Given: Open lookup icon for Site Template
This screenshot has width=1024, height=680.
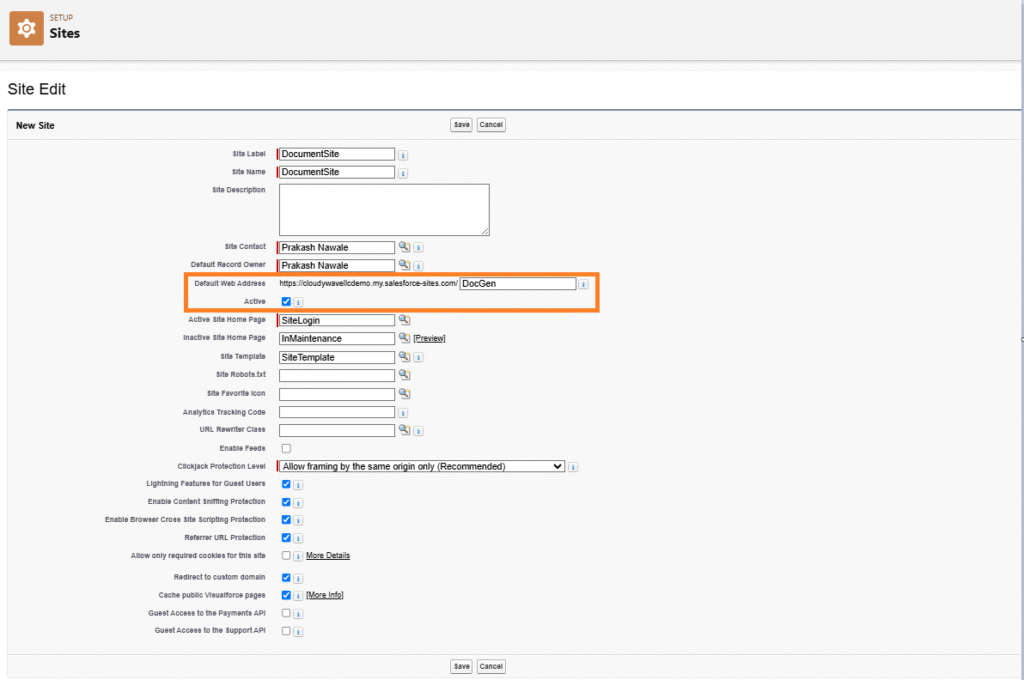Looking at the screenshot, I should (404, 357).
